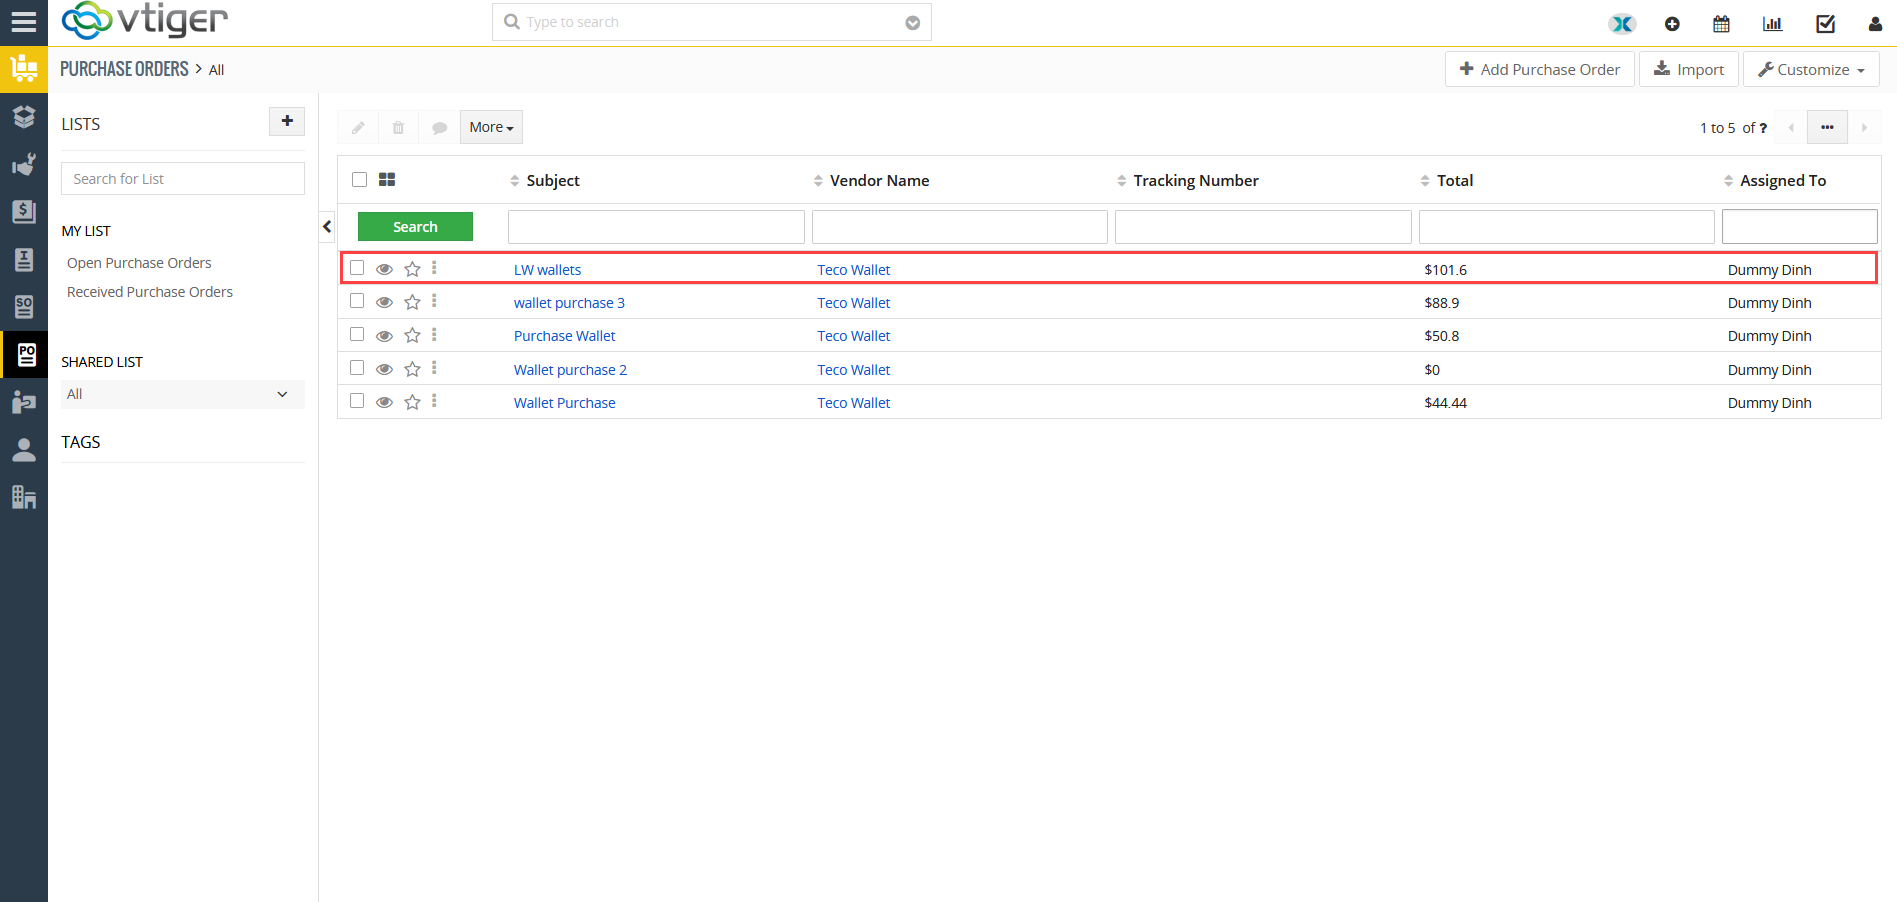
Task: Check the Wallet purchase 2 row checkbox
Action: (x=357, y=368)
